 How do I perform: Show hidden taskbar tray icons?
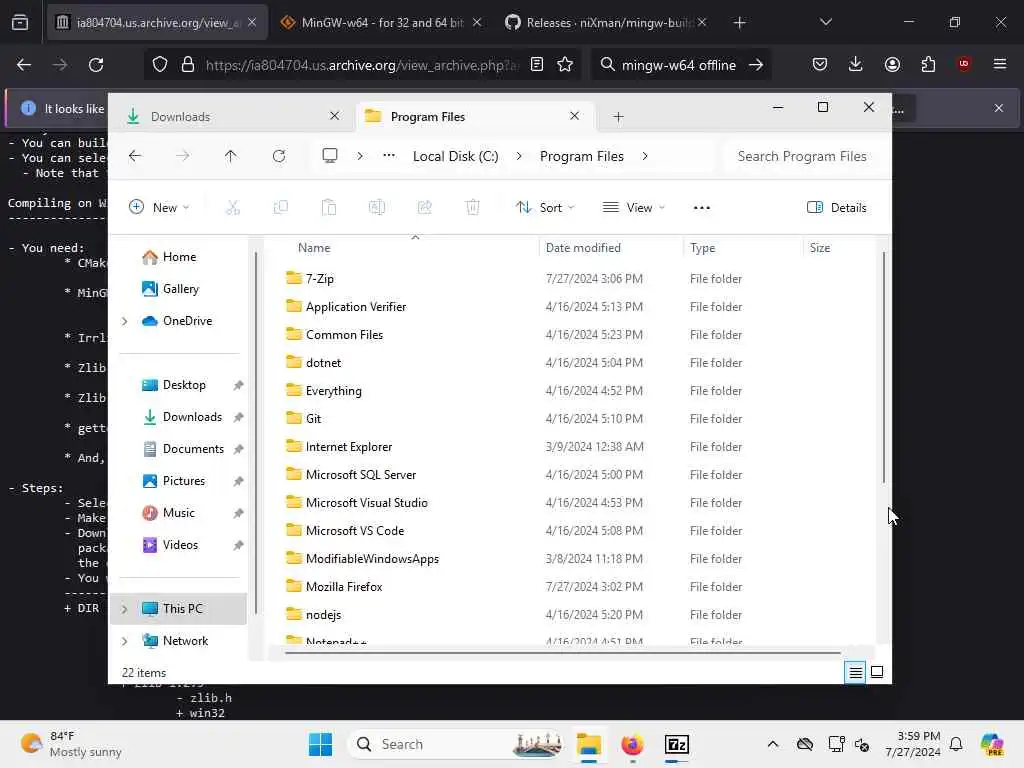(773, 744)
